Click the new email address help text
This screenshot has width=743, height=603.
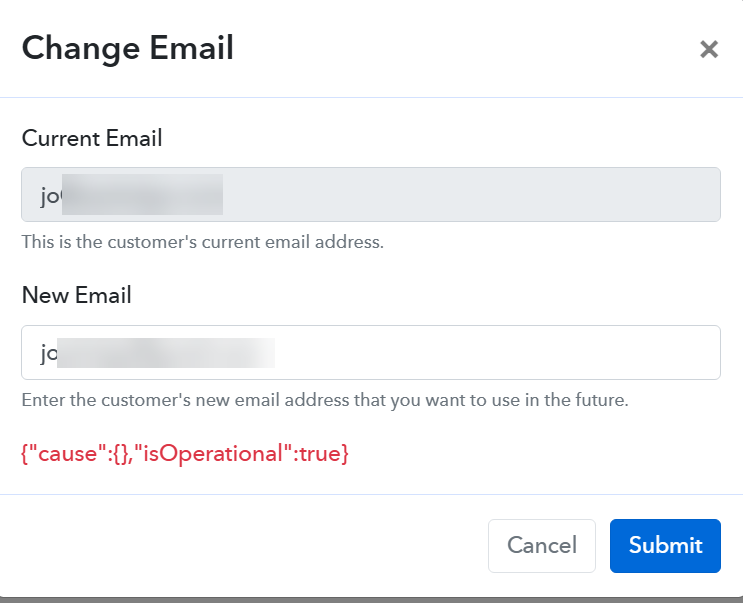(324, 401)
